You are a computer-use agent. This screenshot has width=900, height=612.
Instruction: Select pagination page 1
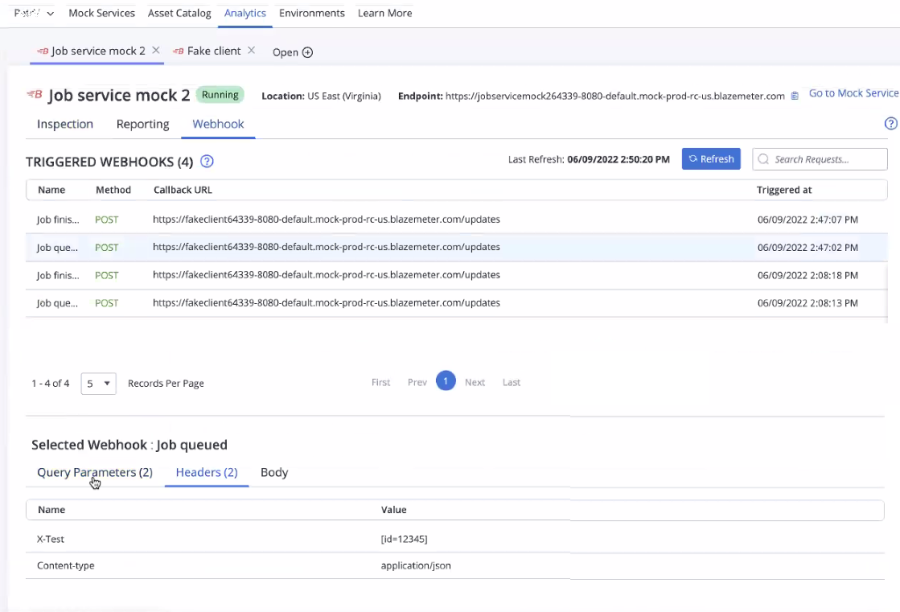coord(446,382)
